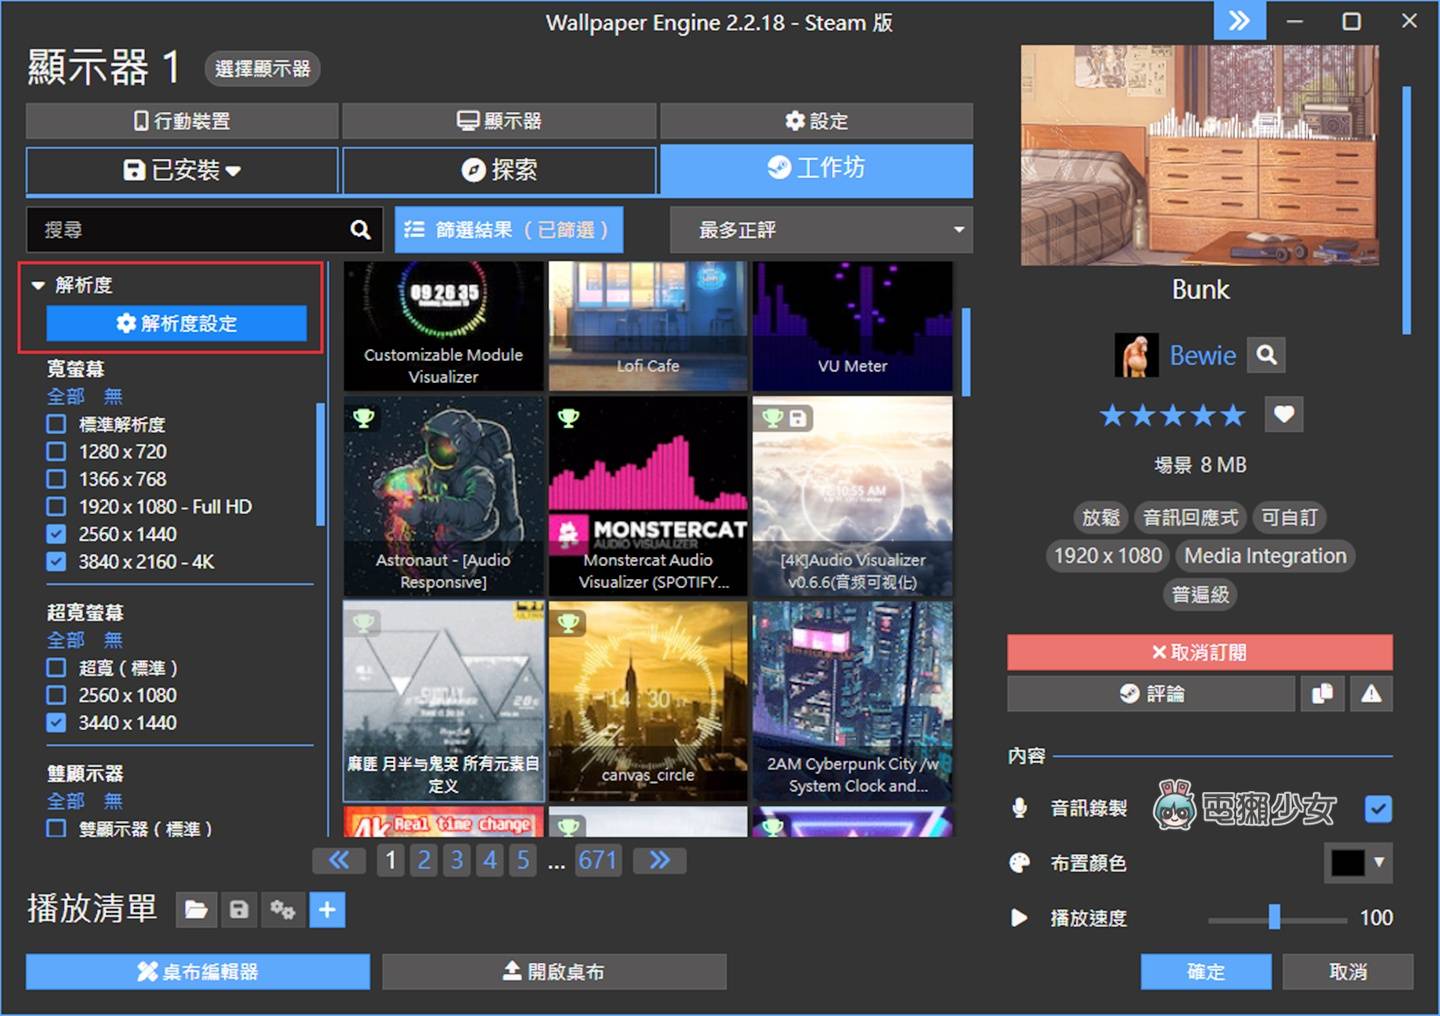This screenshot has width=1440, height=1016.
Task: Collapse the 解析度 section
Action: click(x=38, y=284)
